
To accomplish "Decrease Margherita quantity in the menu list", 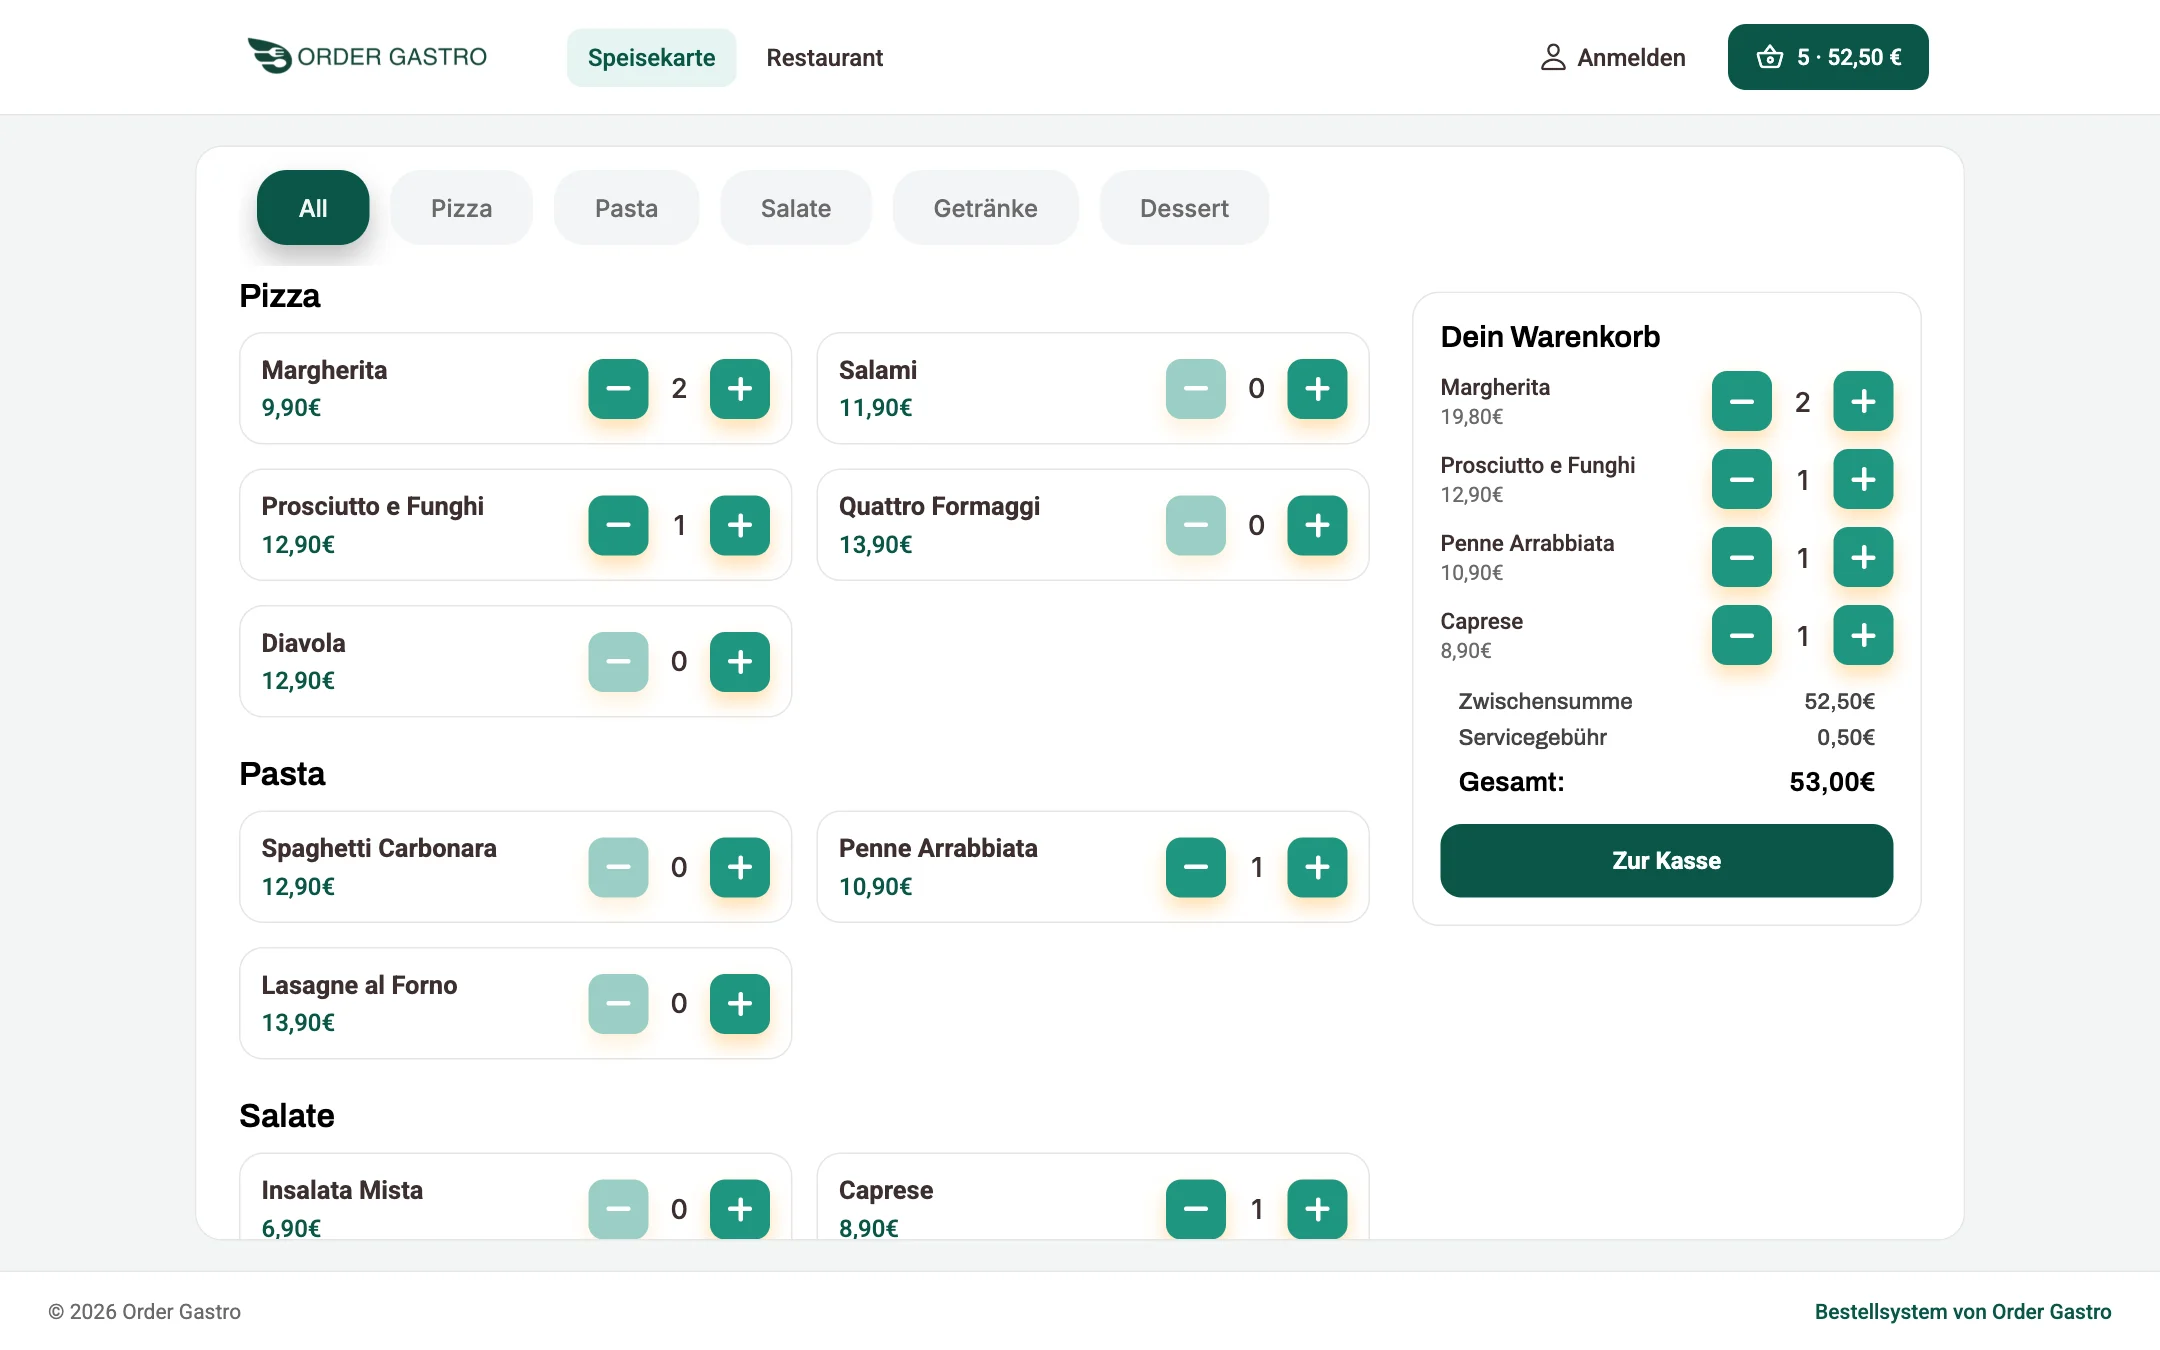I will [618, 388].
